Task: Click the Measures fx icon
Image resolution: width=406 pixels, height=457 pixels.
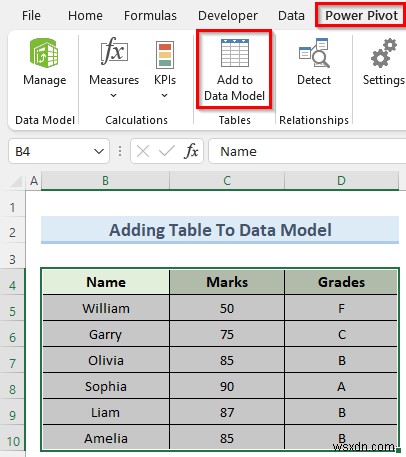Action: pyautogui.click(x=114, y=51)
